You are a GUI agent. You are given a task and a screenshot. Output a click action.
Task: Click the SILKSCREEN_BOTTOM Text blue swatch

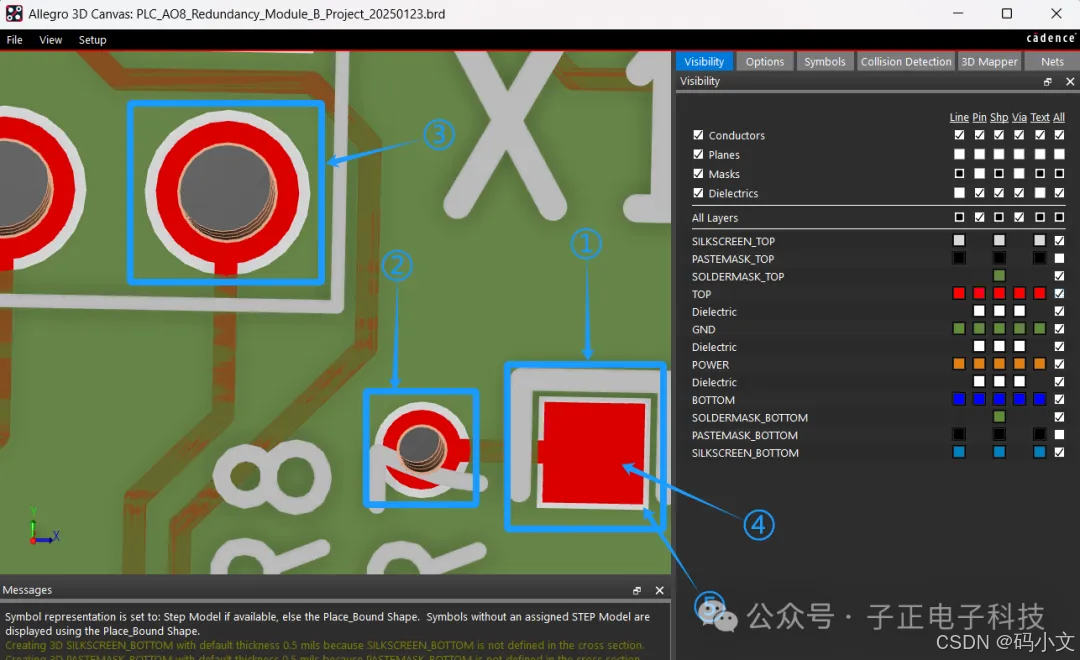1039,452
